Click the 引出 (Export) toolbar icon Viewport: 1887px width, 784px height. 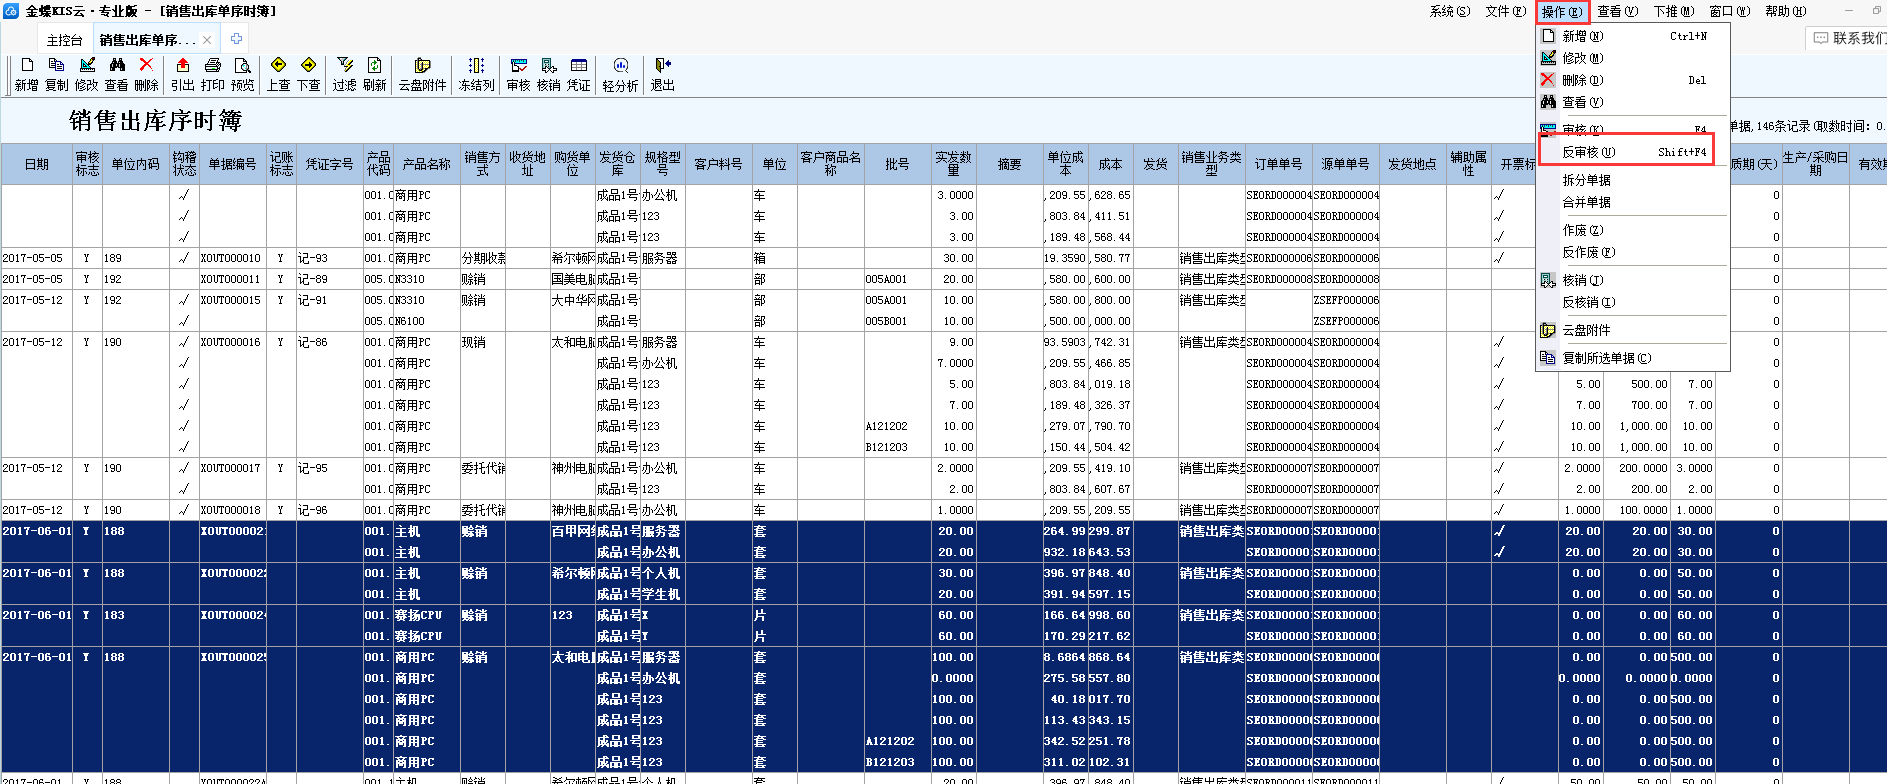tap(182, 74)
